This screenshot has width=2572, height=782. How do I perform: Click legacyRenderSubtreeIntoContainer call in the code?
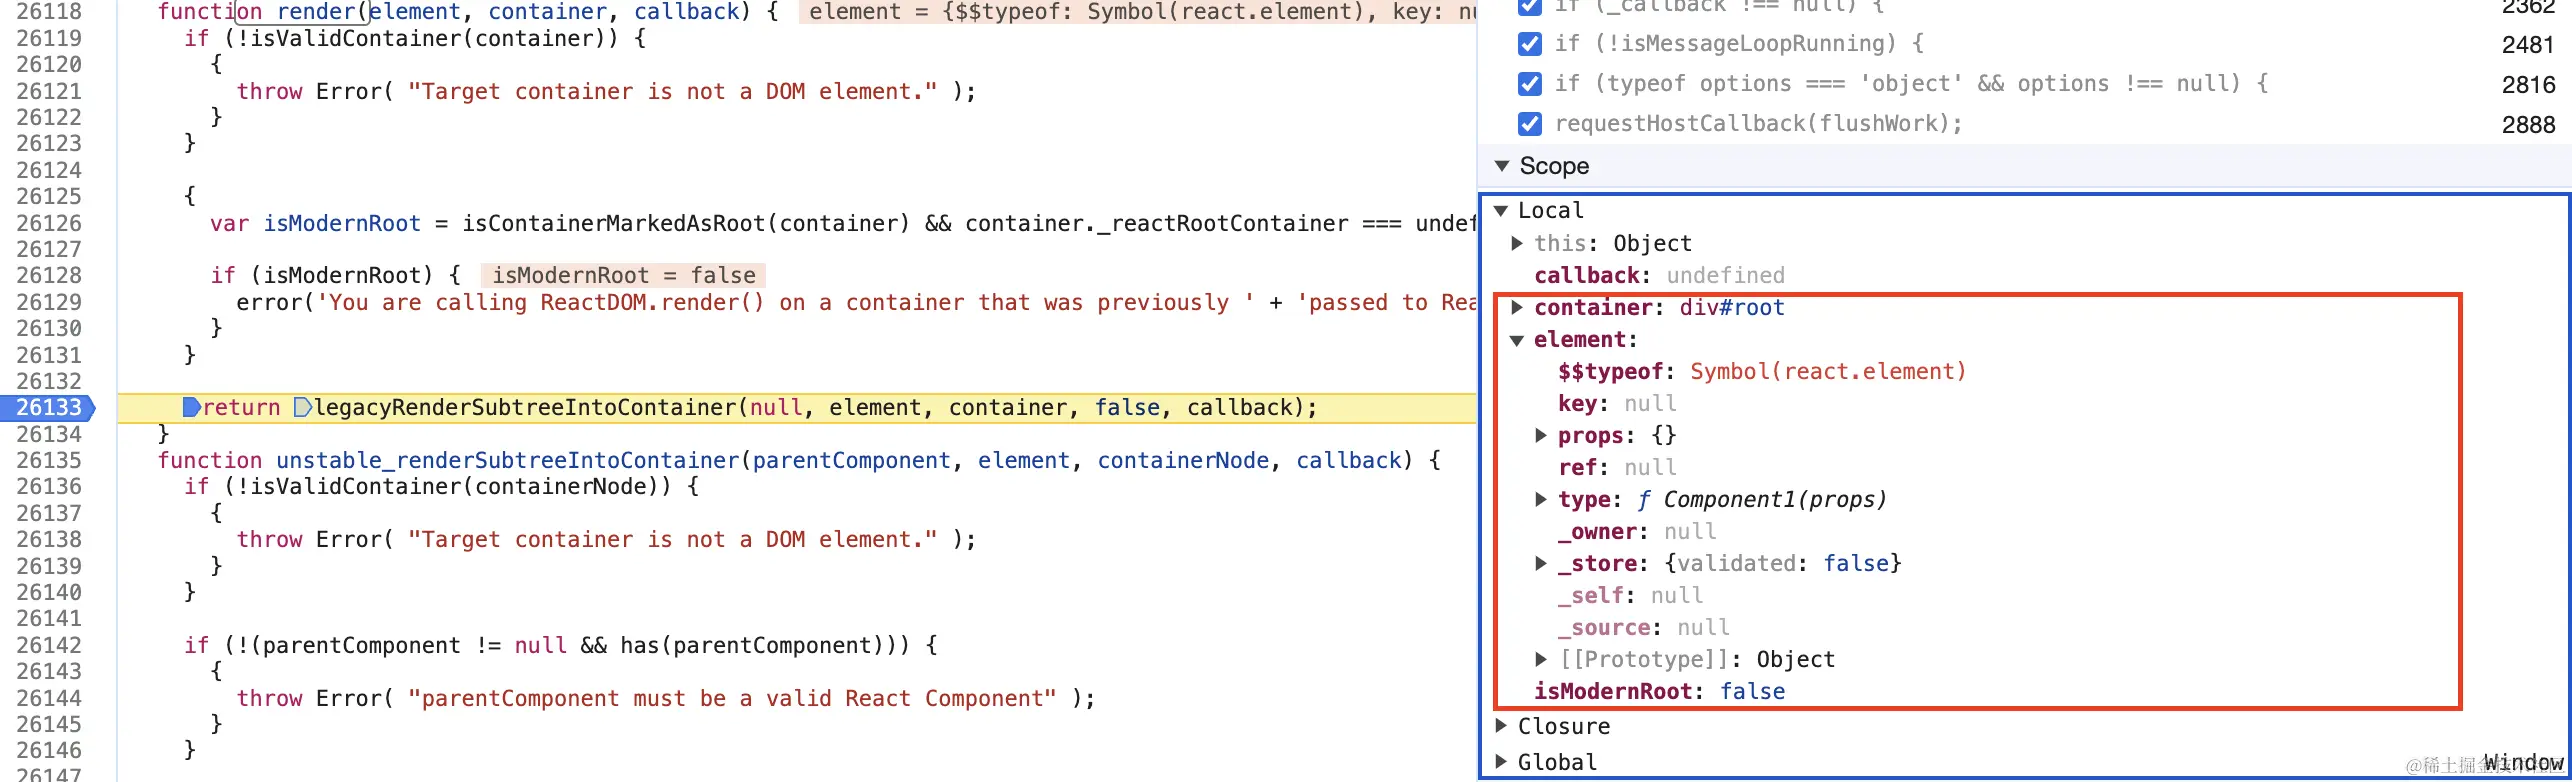(525, 407)
